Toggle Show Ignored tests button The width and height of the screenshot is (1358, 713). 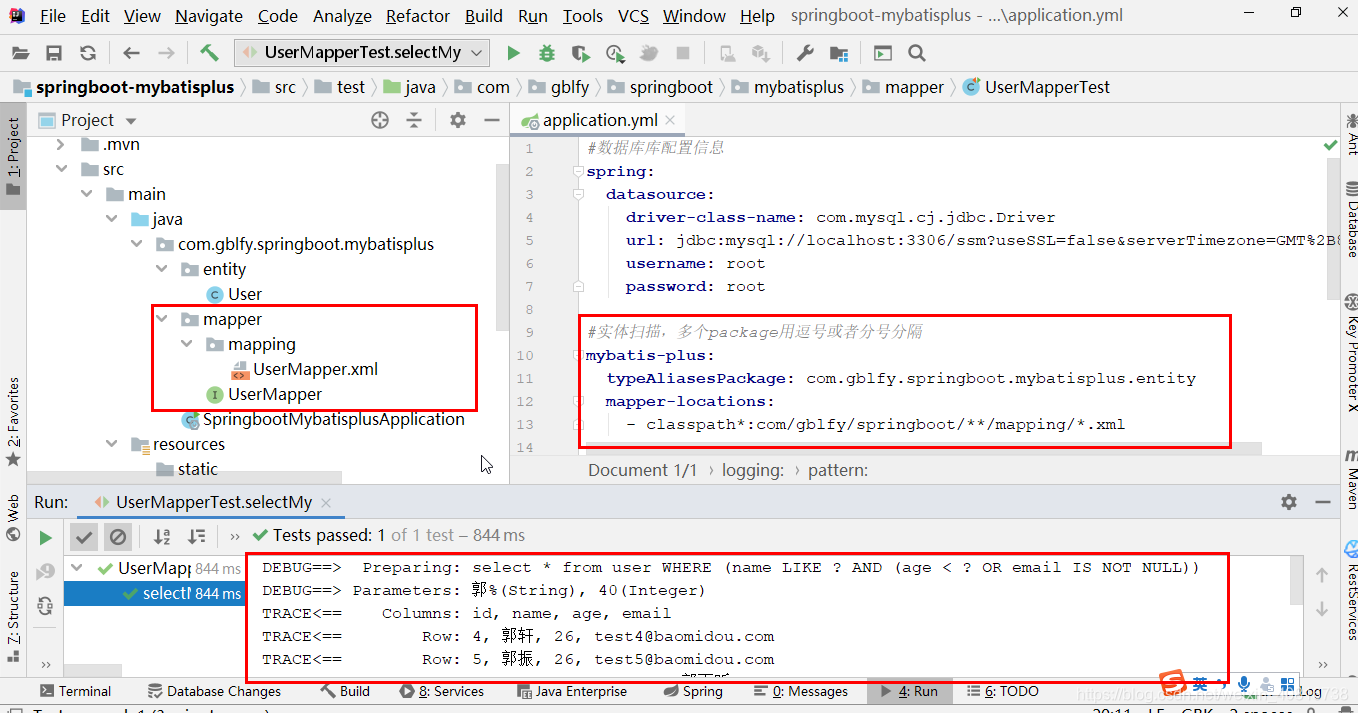point(118,537)
